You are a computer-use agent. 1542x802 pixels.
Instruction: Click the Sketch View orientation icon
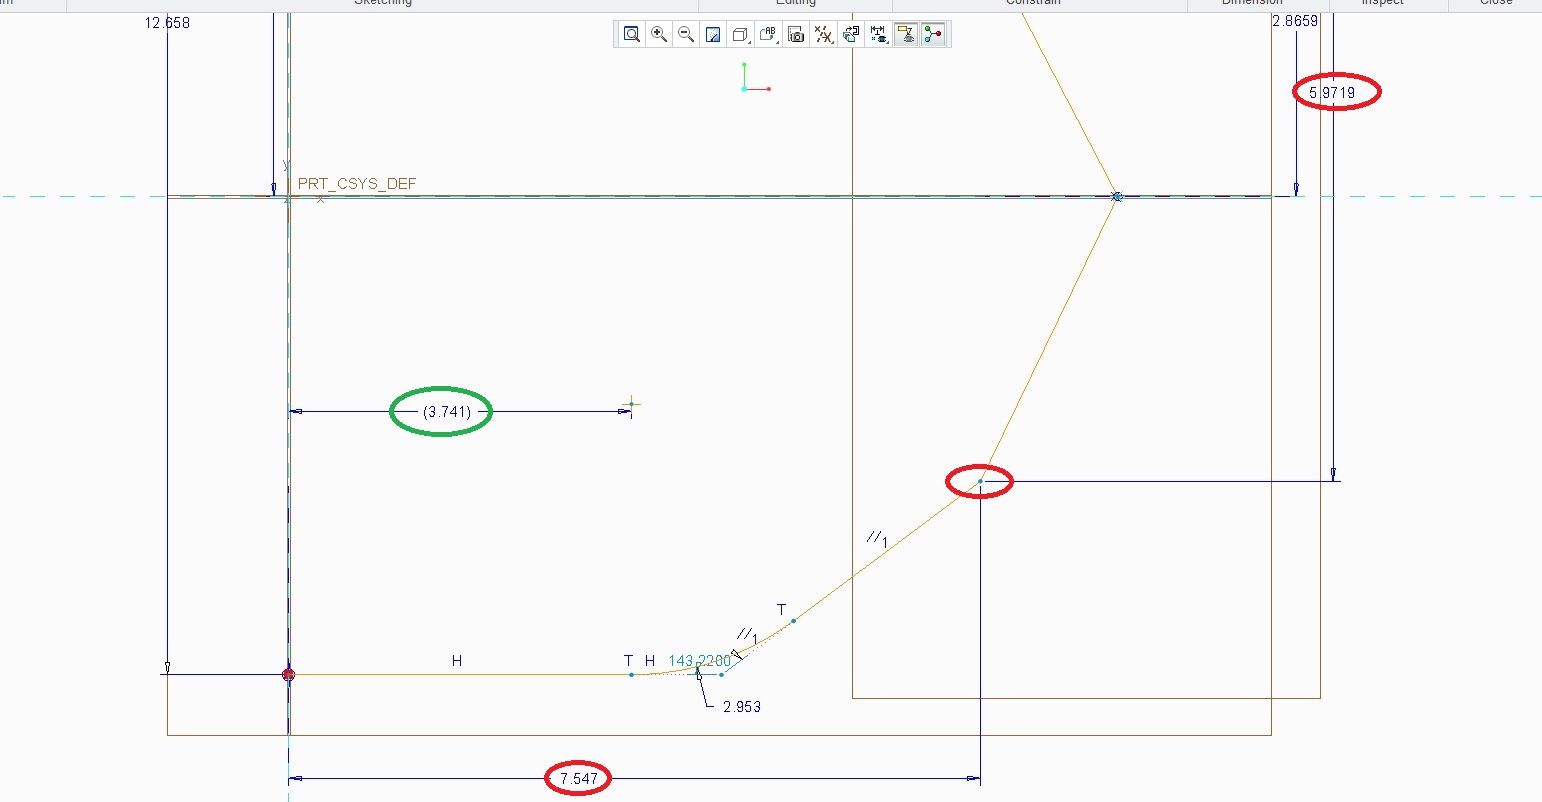click(x=851, y=35)
